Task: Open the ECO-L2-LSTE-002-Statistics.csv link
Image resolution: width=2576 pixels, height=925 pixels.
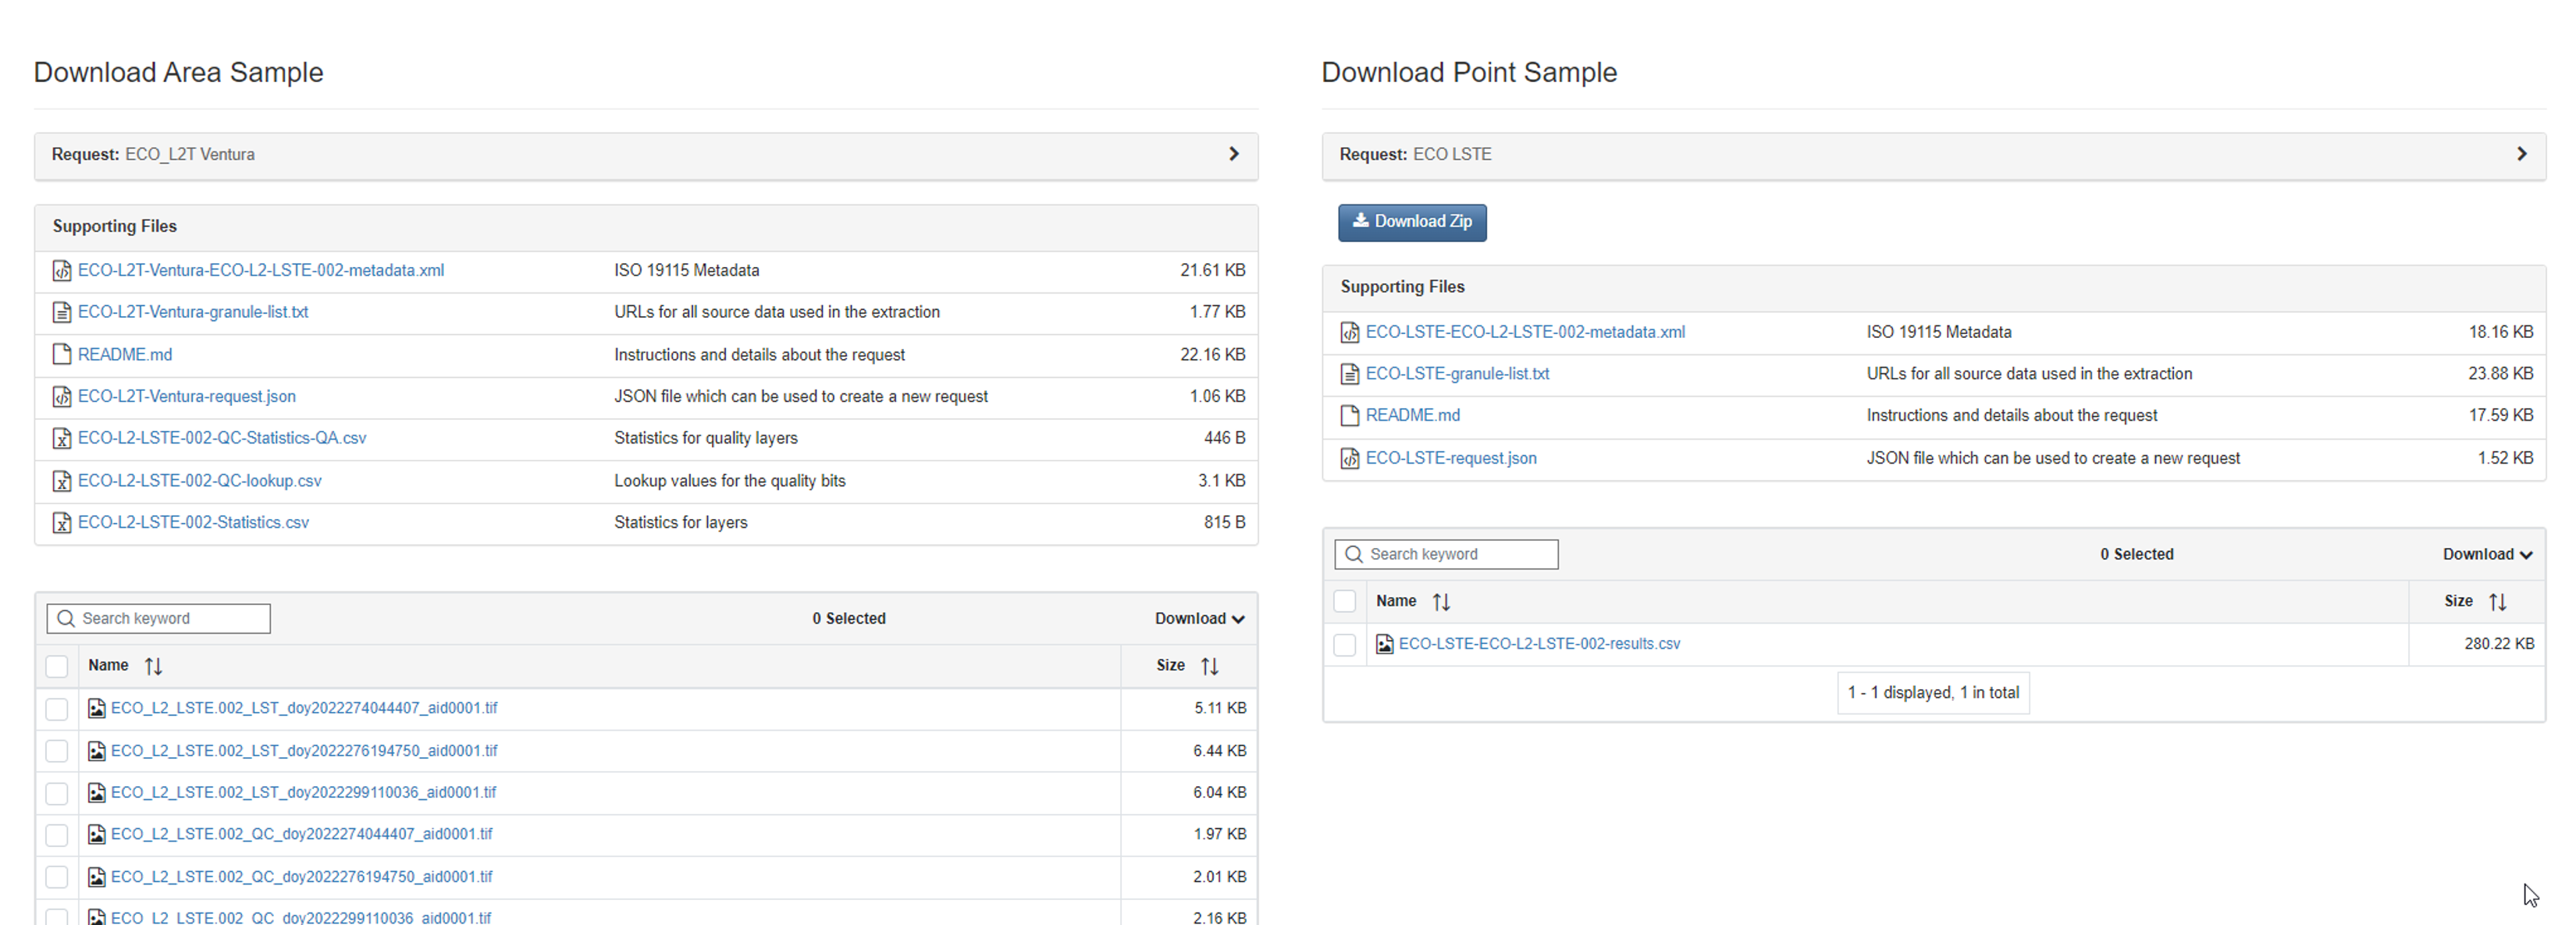Action: [x=193, y=522]
